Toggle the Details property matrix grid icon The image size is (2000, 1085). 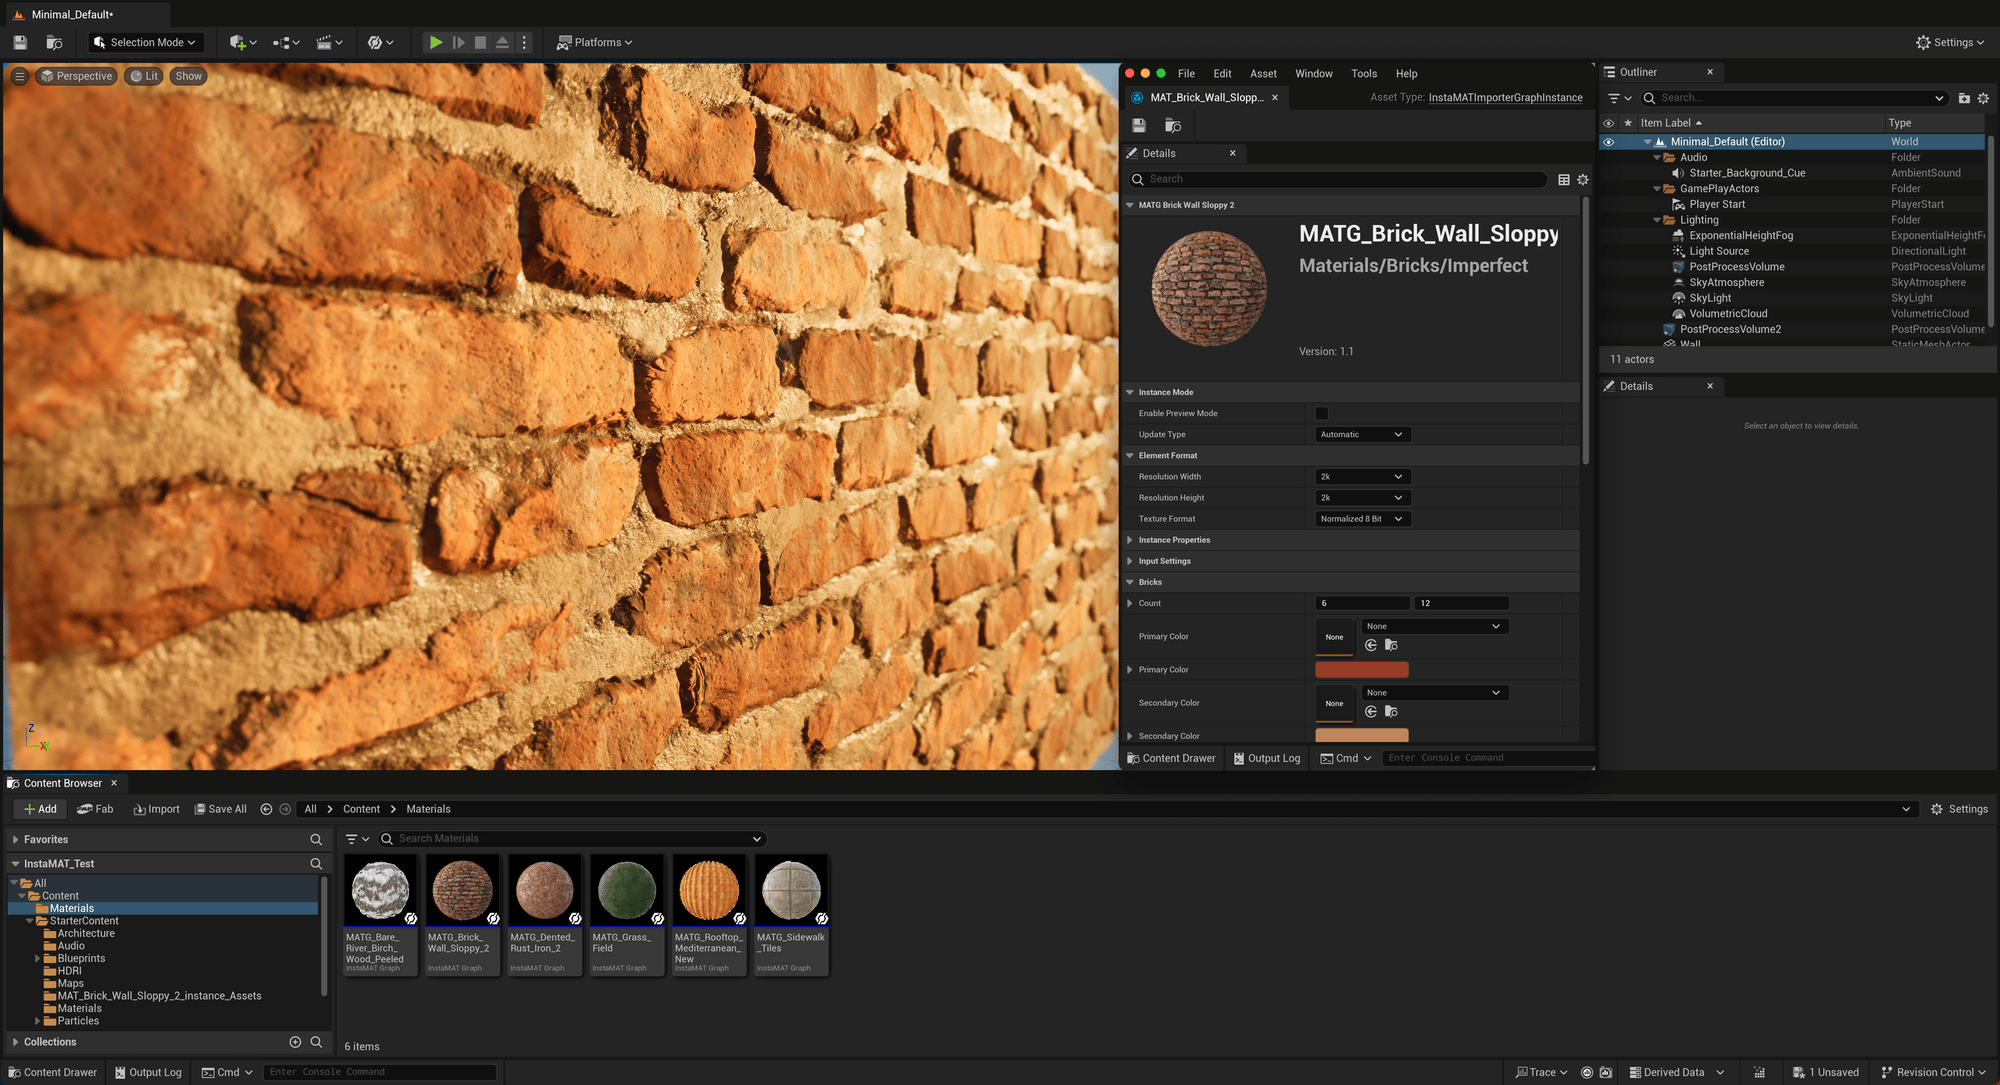click(1564, 179)
